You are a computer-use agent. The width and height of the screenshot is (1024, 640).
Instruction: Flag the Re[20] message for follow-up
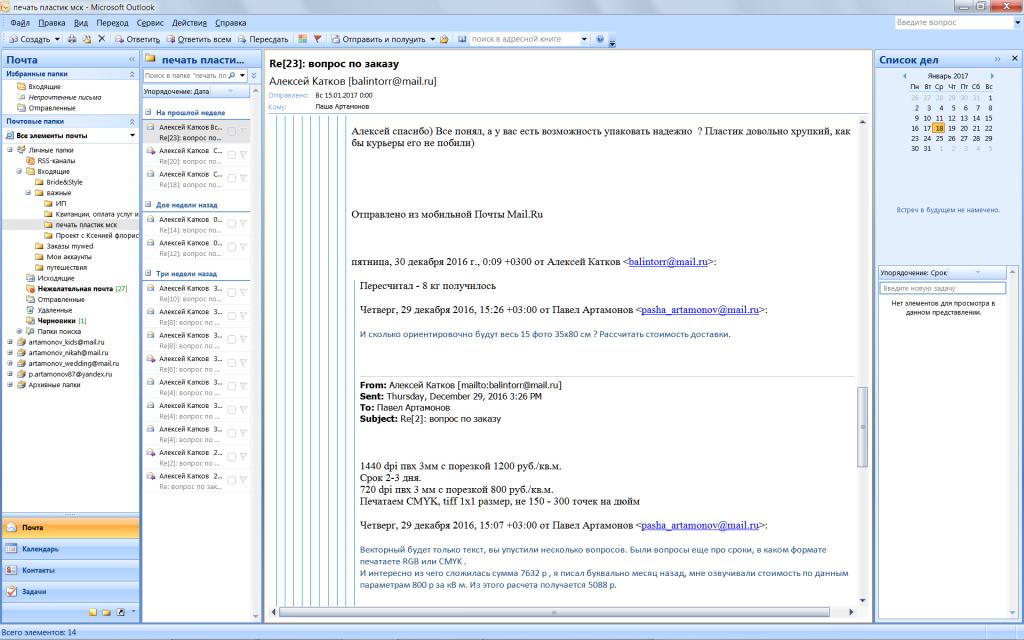[x=243, y=155]
